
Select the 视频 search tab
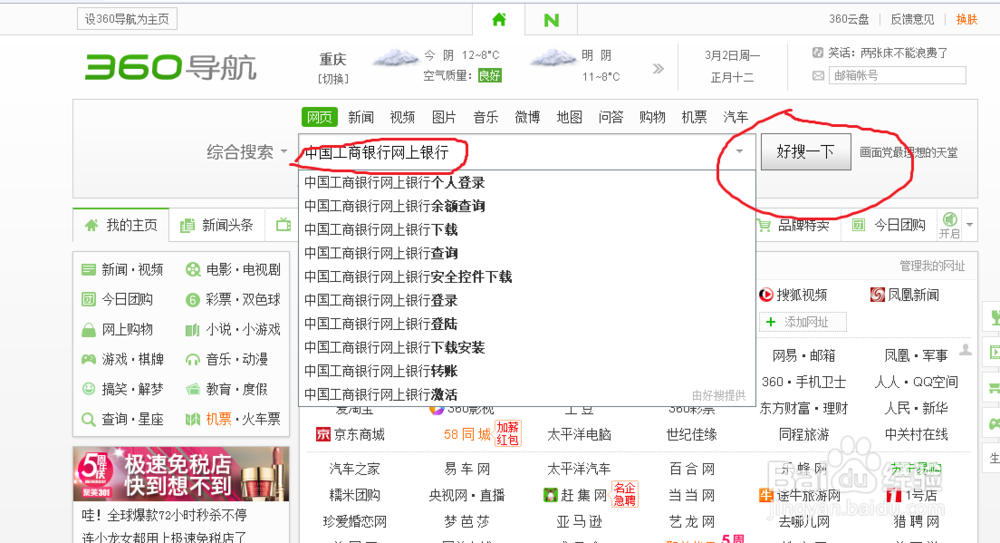pyautogui.click(x=402, y=117)
